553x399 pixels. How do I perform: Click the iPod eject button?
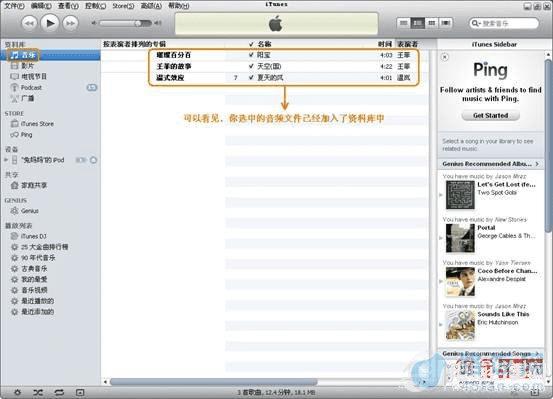[93, 160]
